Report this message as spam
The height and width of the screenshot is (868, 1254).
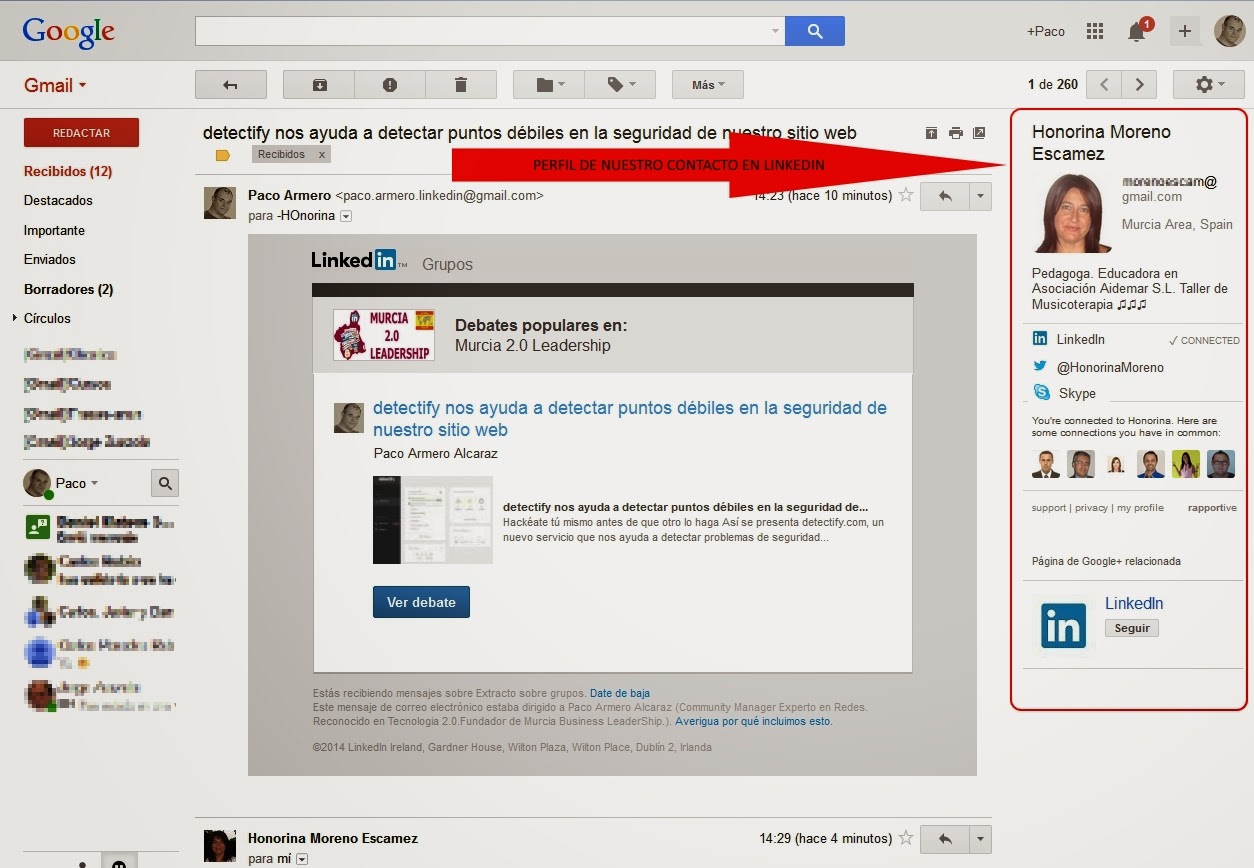(x=390, y=85)
